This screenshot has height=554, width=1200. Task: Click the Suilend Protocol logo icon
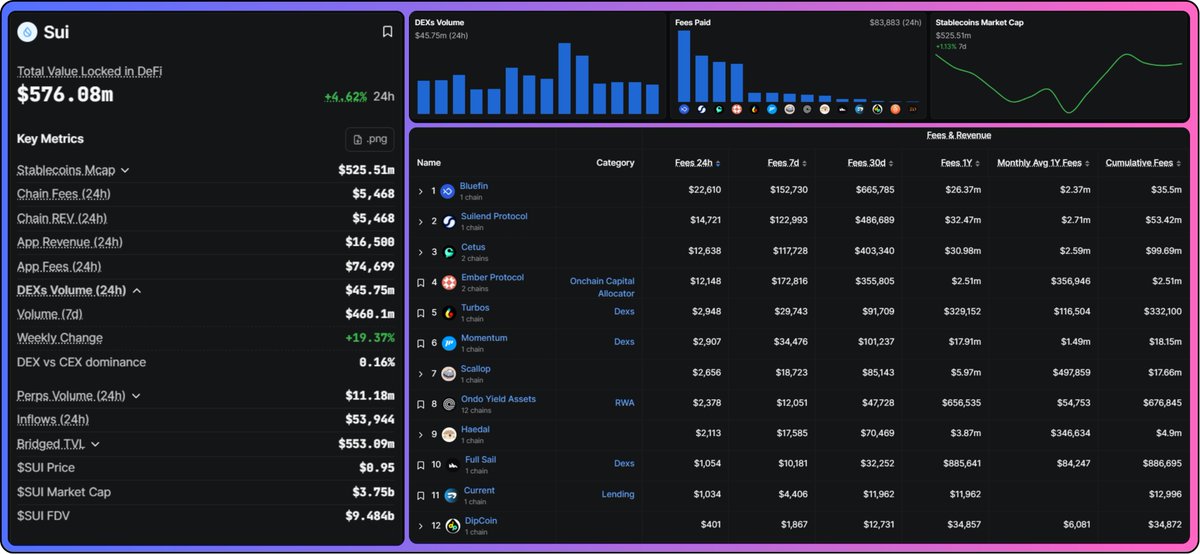point(447,222)
